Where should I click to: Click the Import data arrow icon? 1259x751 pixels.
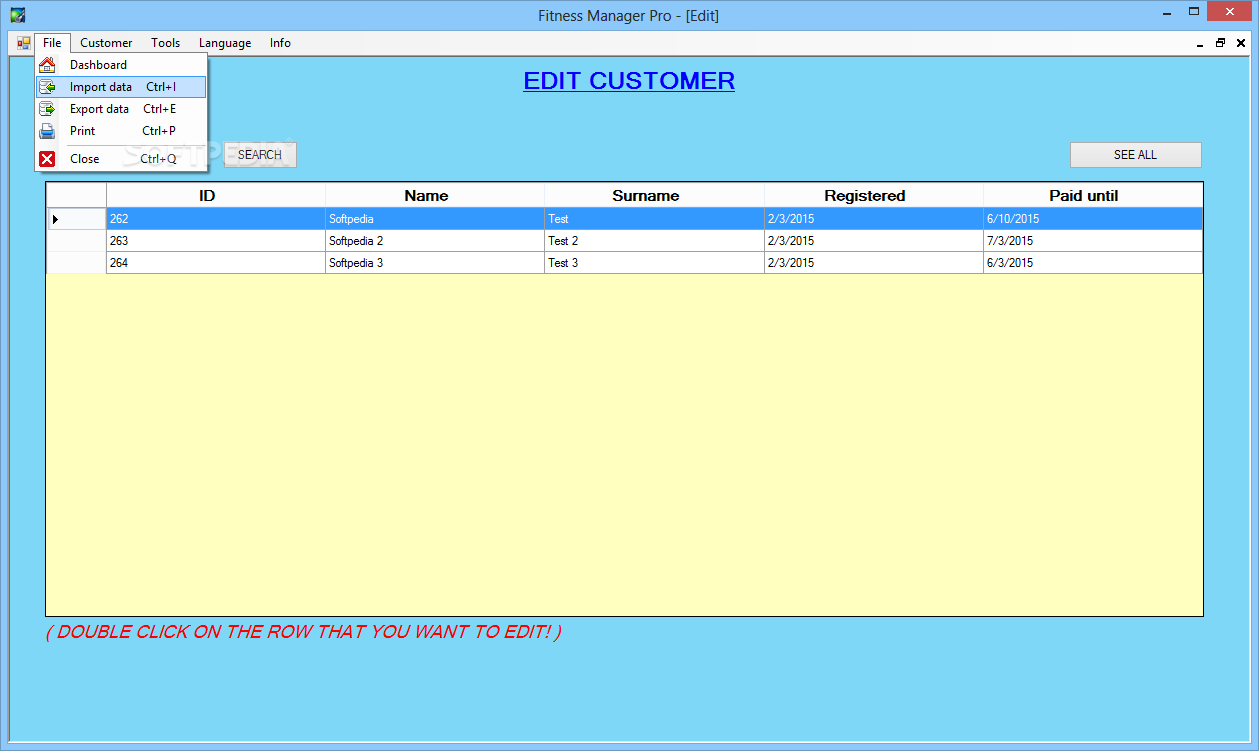[47, 87]
